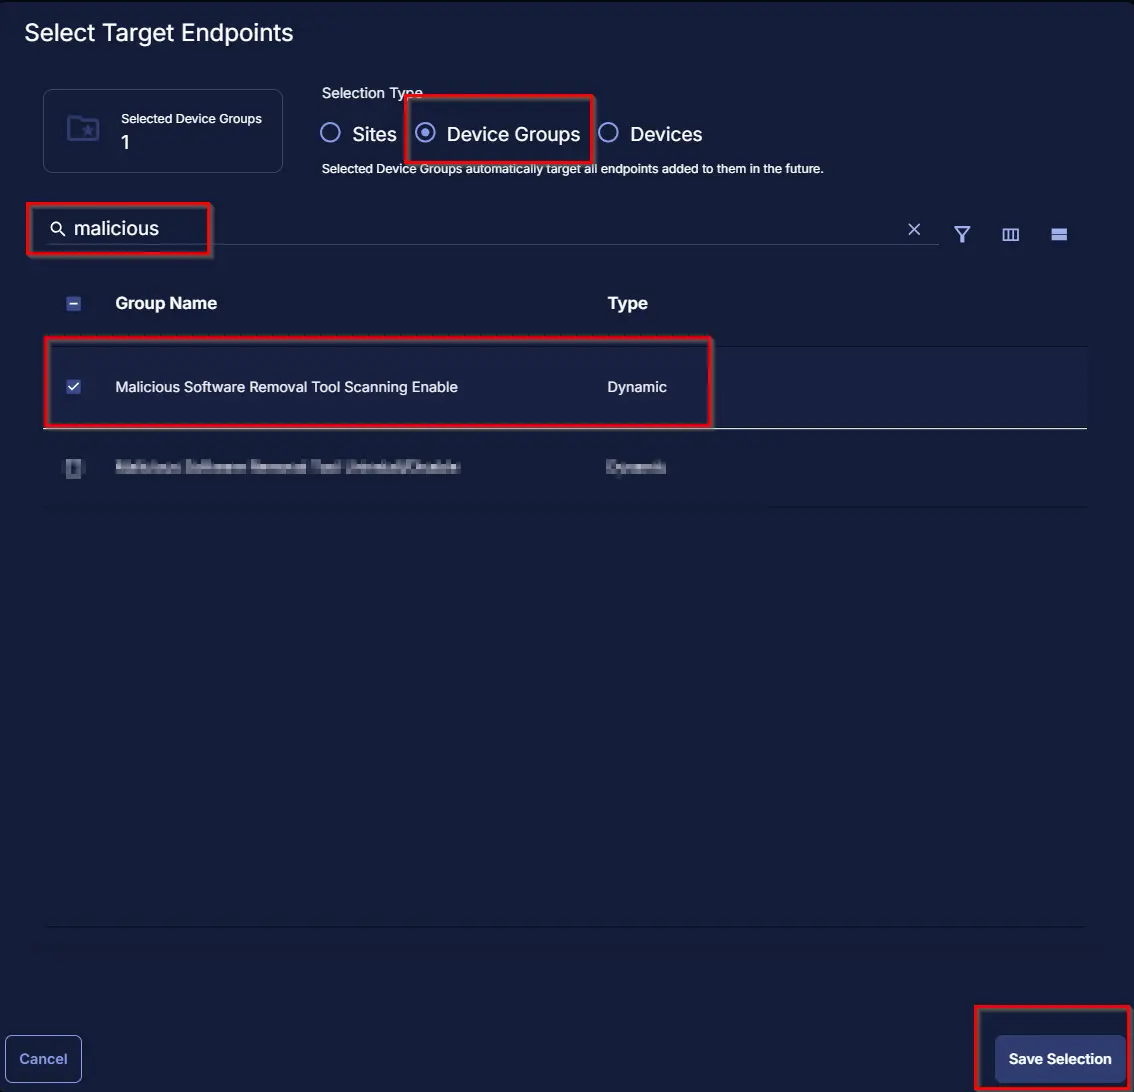The height and width of the screenshot is (1092, 1134).
Task: Click the Cancel button
Action: 43,1059
